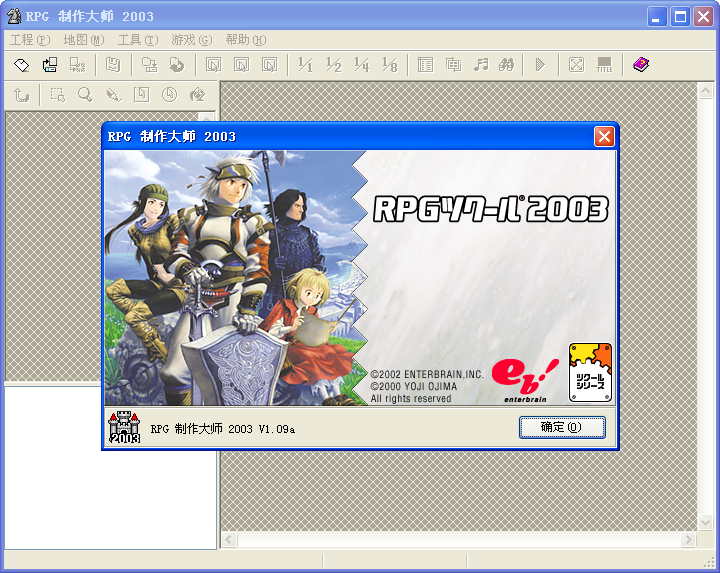Click the undo arrow icon
The height and width of the screenshot is (573, 720).
click(x=21, y=95)
